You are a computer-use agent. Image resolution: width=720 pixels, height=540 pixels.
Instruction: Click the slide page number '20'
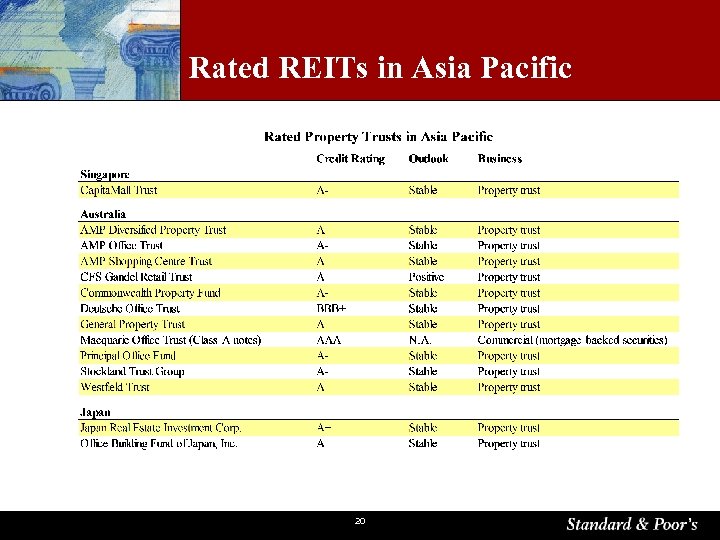click(x=360, y=521)
